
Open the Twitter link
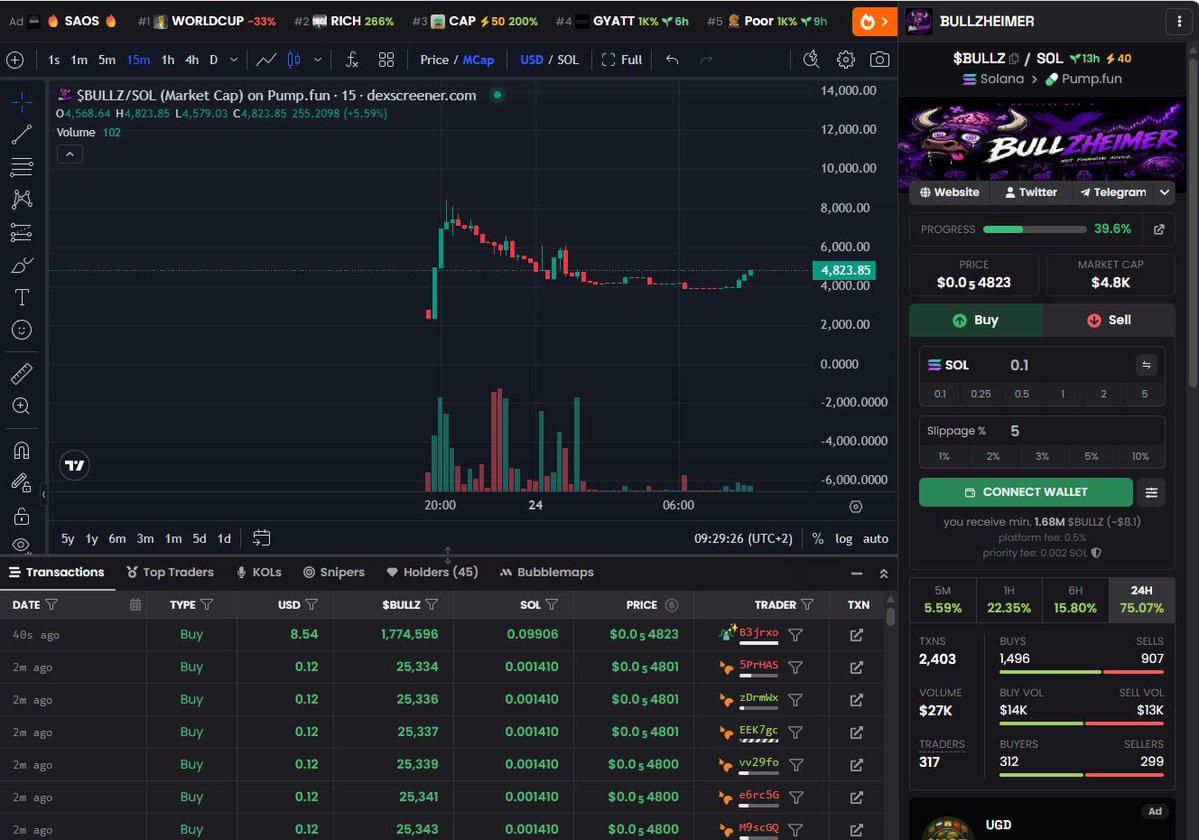click(1031, 193)
